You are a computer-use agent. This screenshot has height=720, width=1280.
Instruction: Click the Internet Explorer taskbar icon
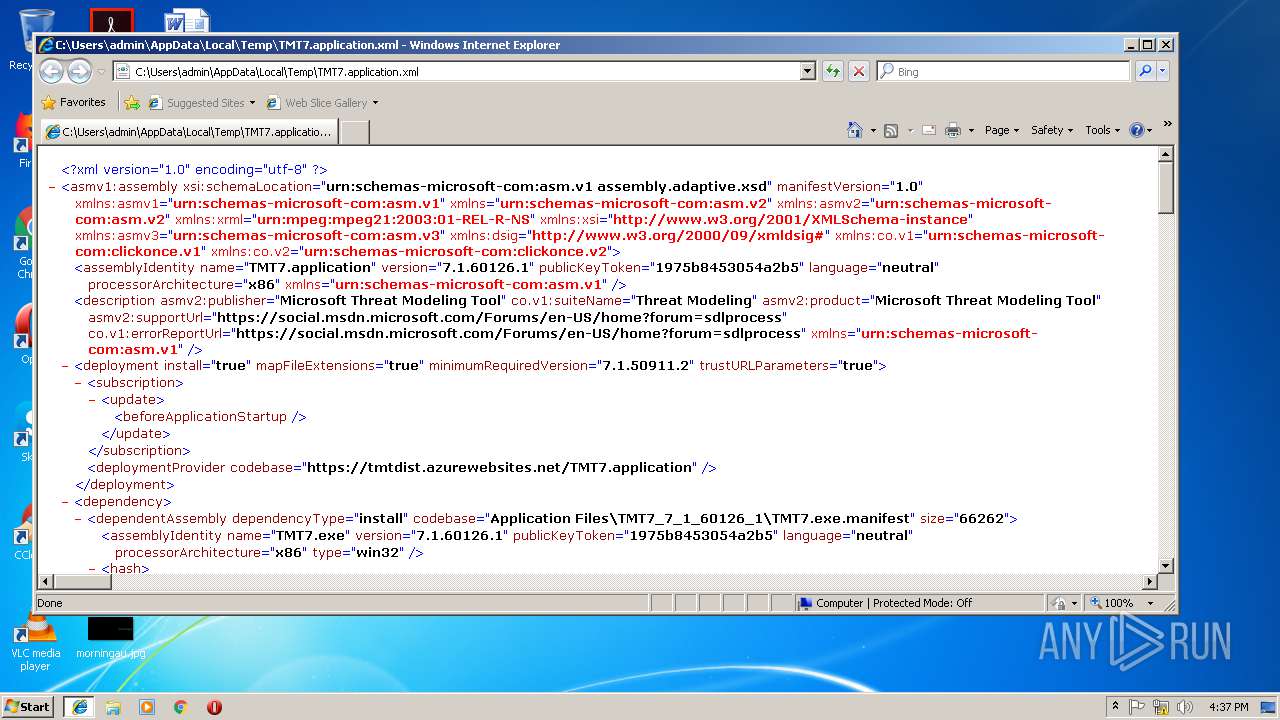[79, 706]
